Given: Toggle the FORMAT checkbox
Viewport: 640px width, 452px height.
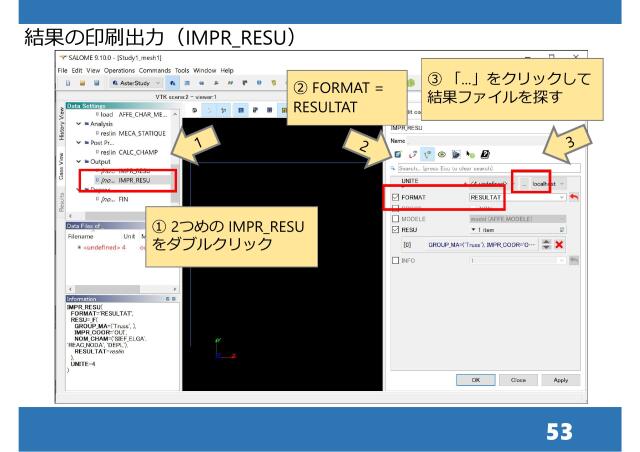Looking at the screenshot, I should point(396,198).
